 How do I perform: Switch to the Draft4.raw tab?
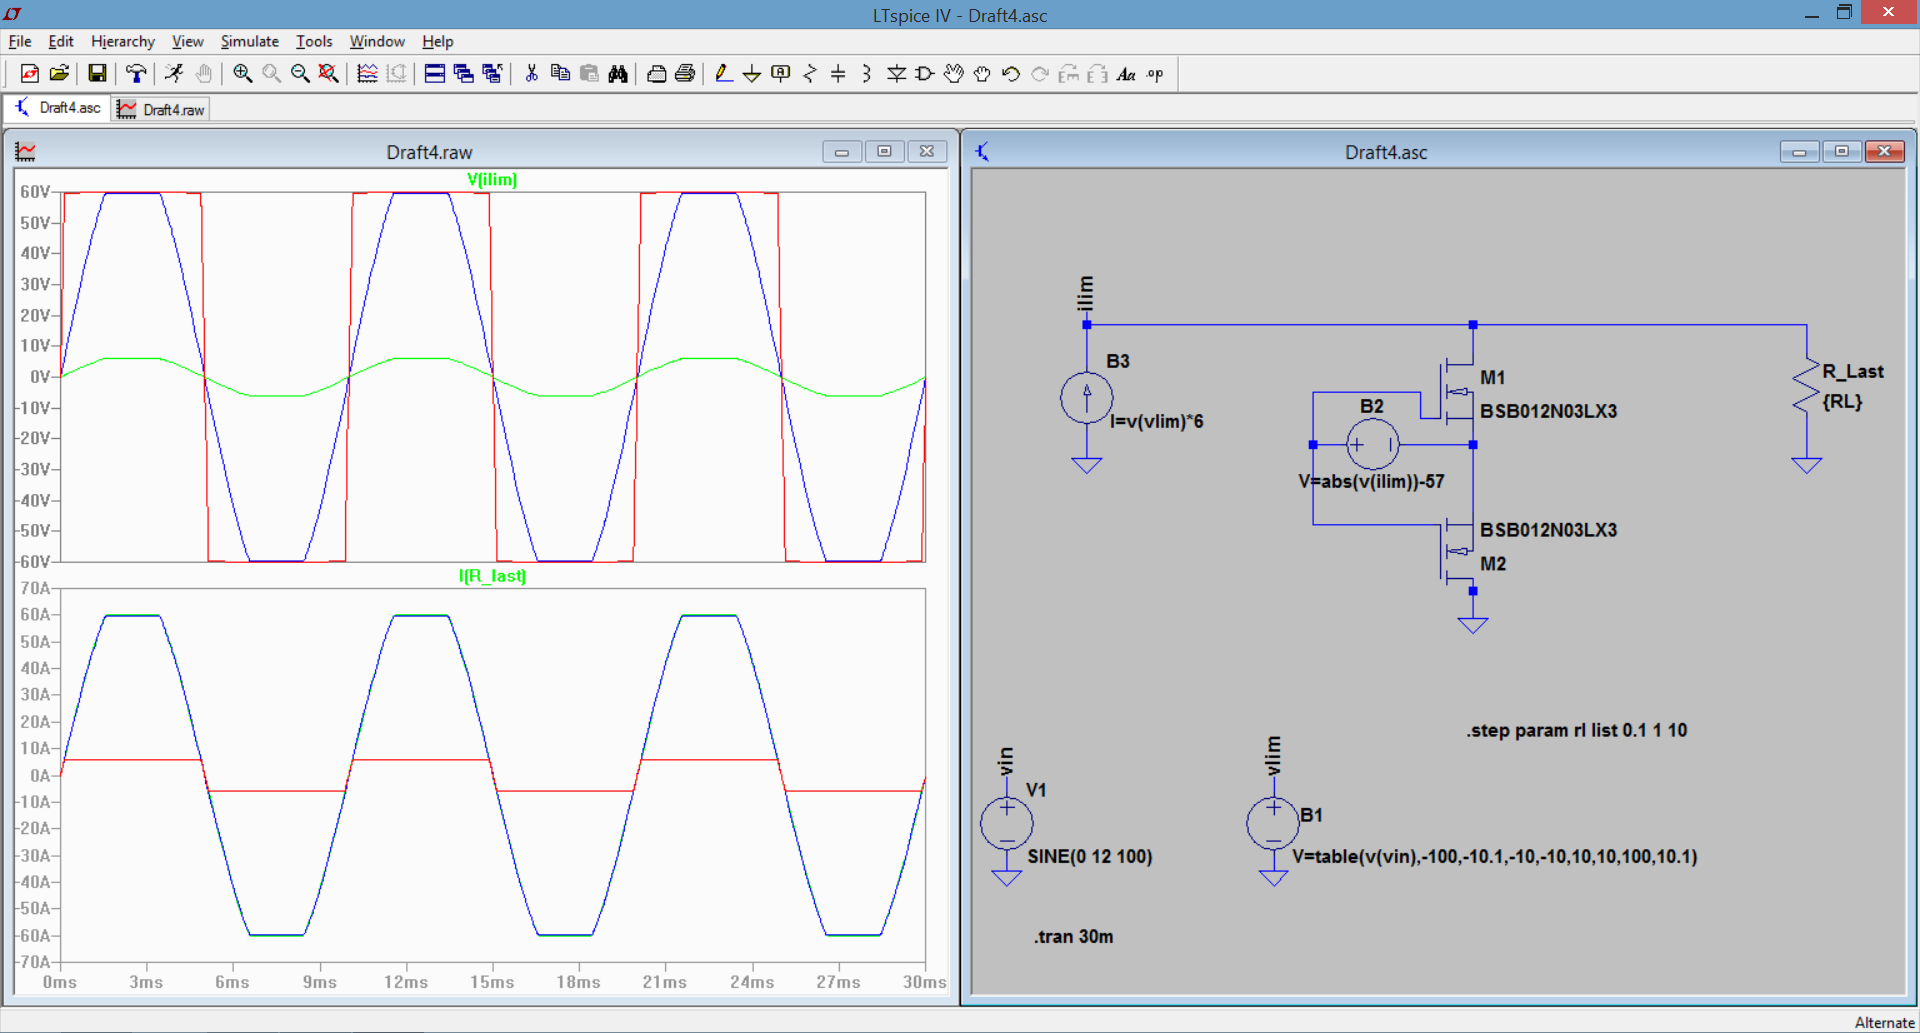160,109
